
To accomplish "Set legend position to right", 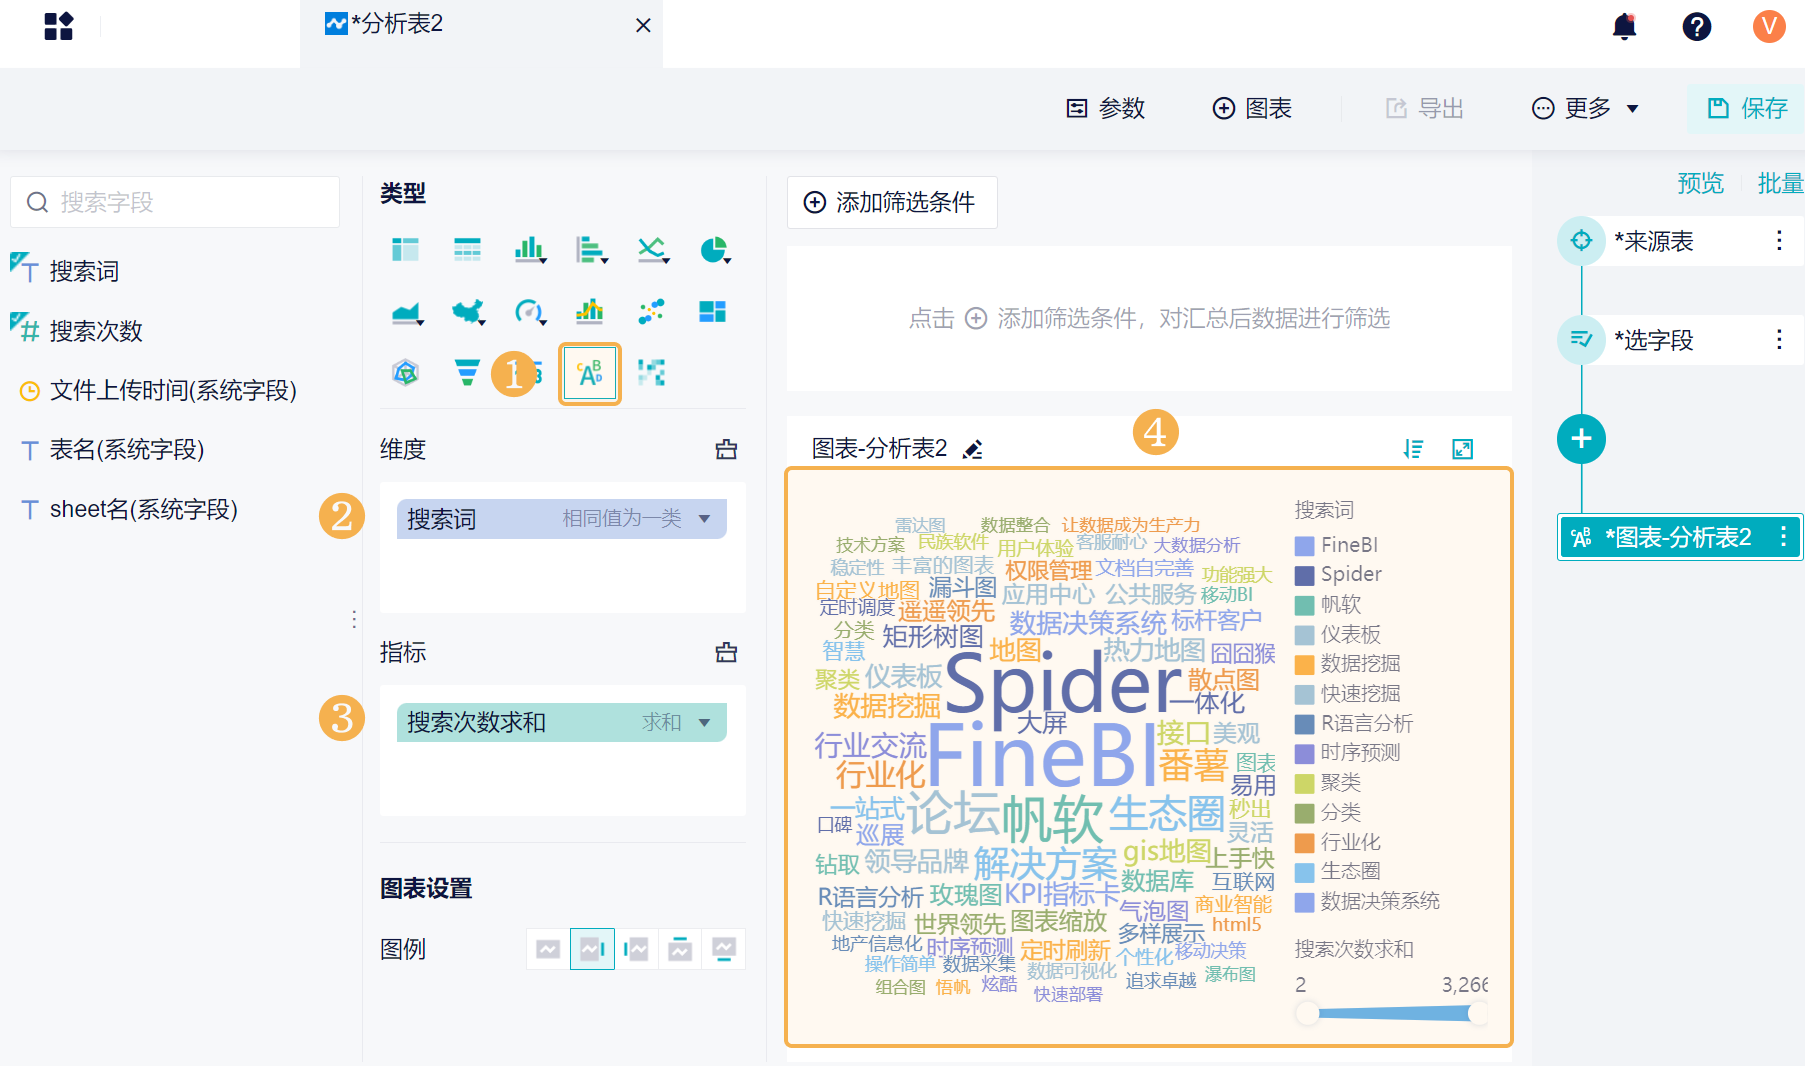I will click(592, 949).
